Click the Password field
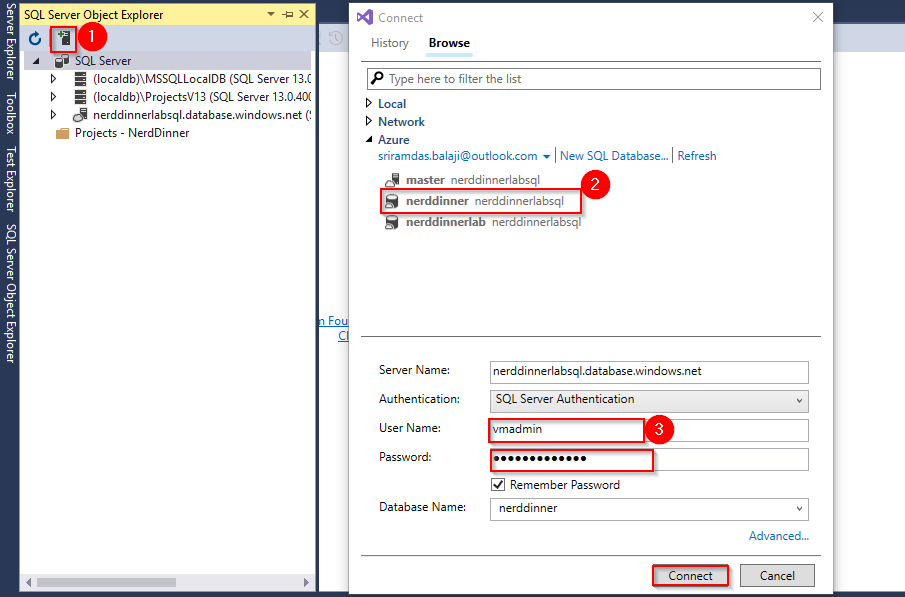905x597 pixels. (649, 459)
